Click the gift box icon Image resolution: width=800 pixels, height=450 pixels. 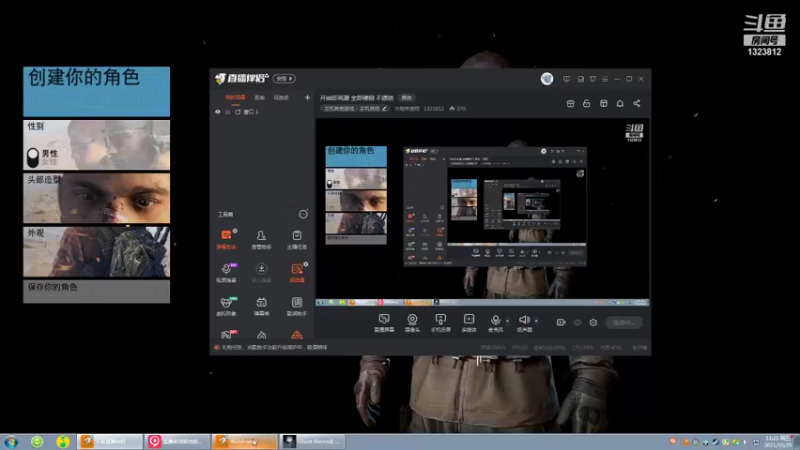pyautogui.click(x=570, y=104)
